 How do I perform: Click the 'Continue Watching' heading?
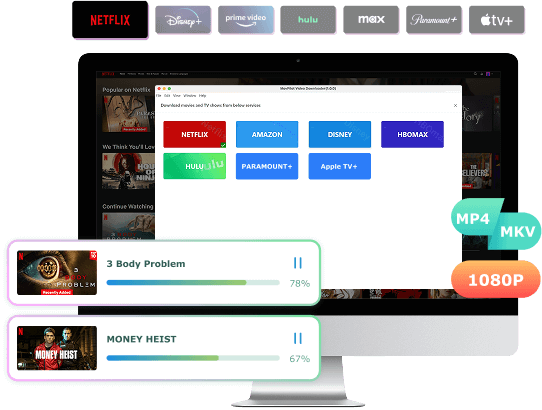[x=128, y=206]
